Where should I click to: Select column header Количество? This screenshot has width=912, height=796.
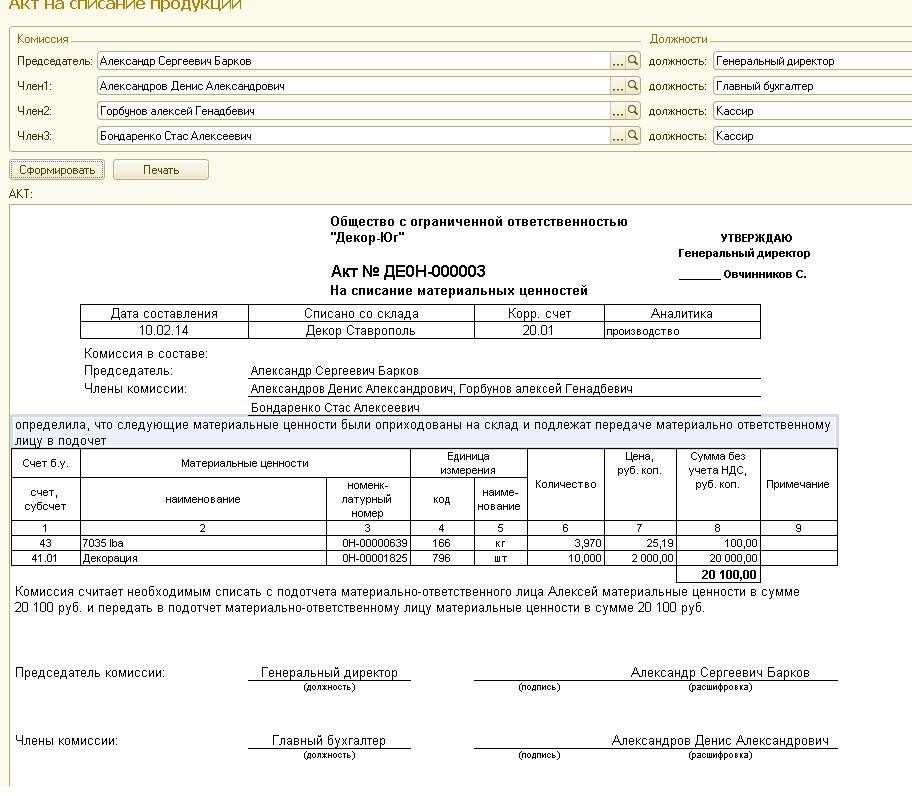[x=565, y=484]
